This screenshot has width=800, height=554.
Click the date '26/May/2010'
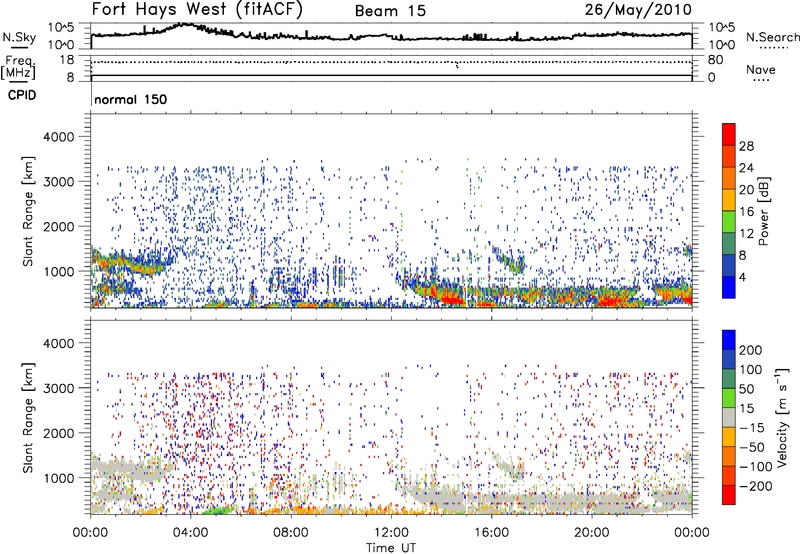click(638, 9)
